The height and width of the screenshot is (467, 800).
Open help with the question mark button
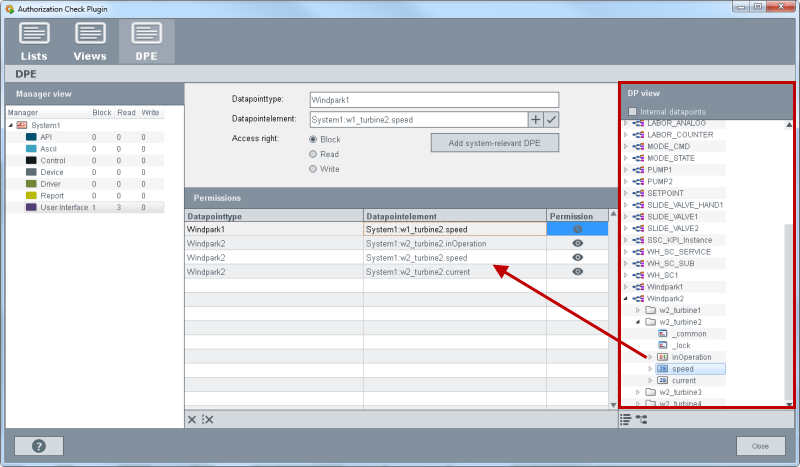[39, 446]
